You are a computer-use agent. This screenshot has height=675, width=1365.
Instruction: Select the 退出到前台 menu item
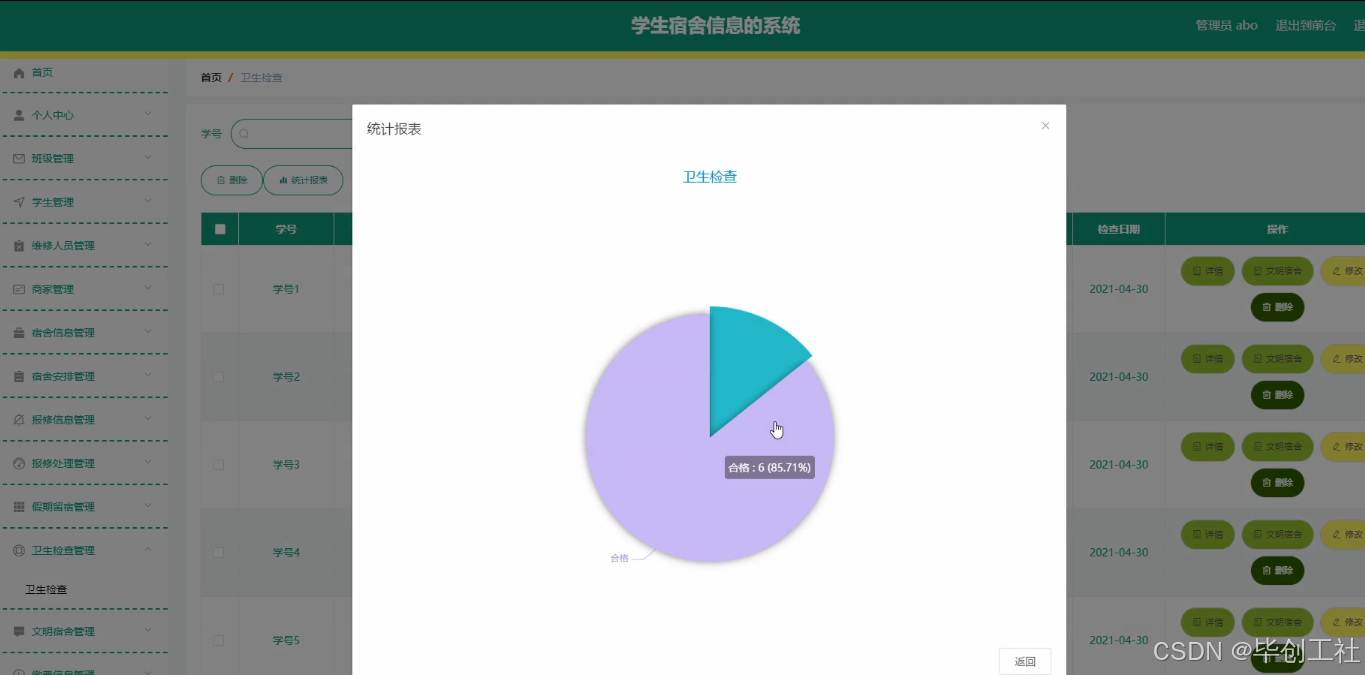1304,25
